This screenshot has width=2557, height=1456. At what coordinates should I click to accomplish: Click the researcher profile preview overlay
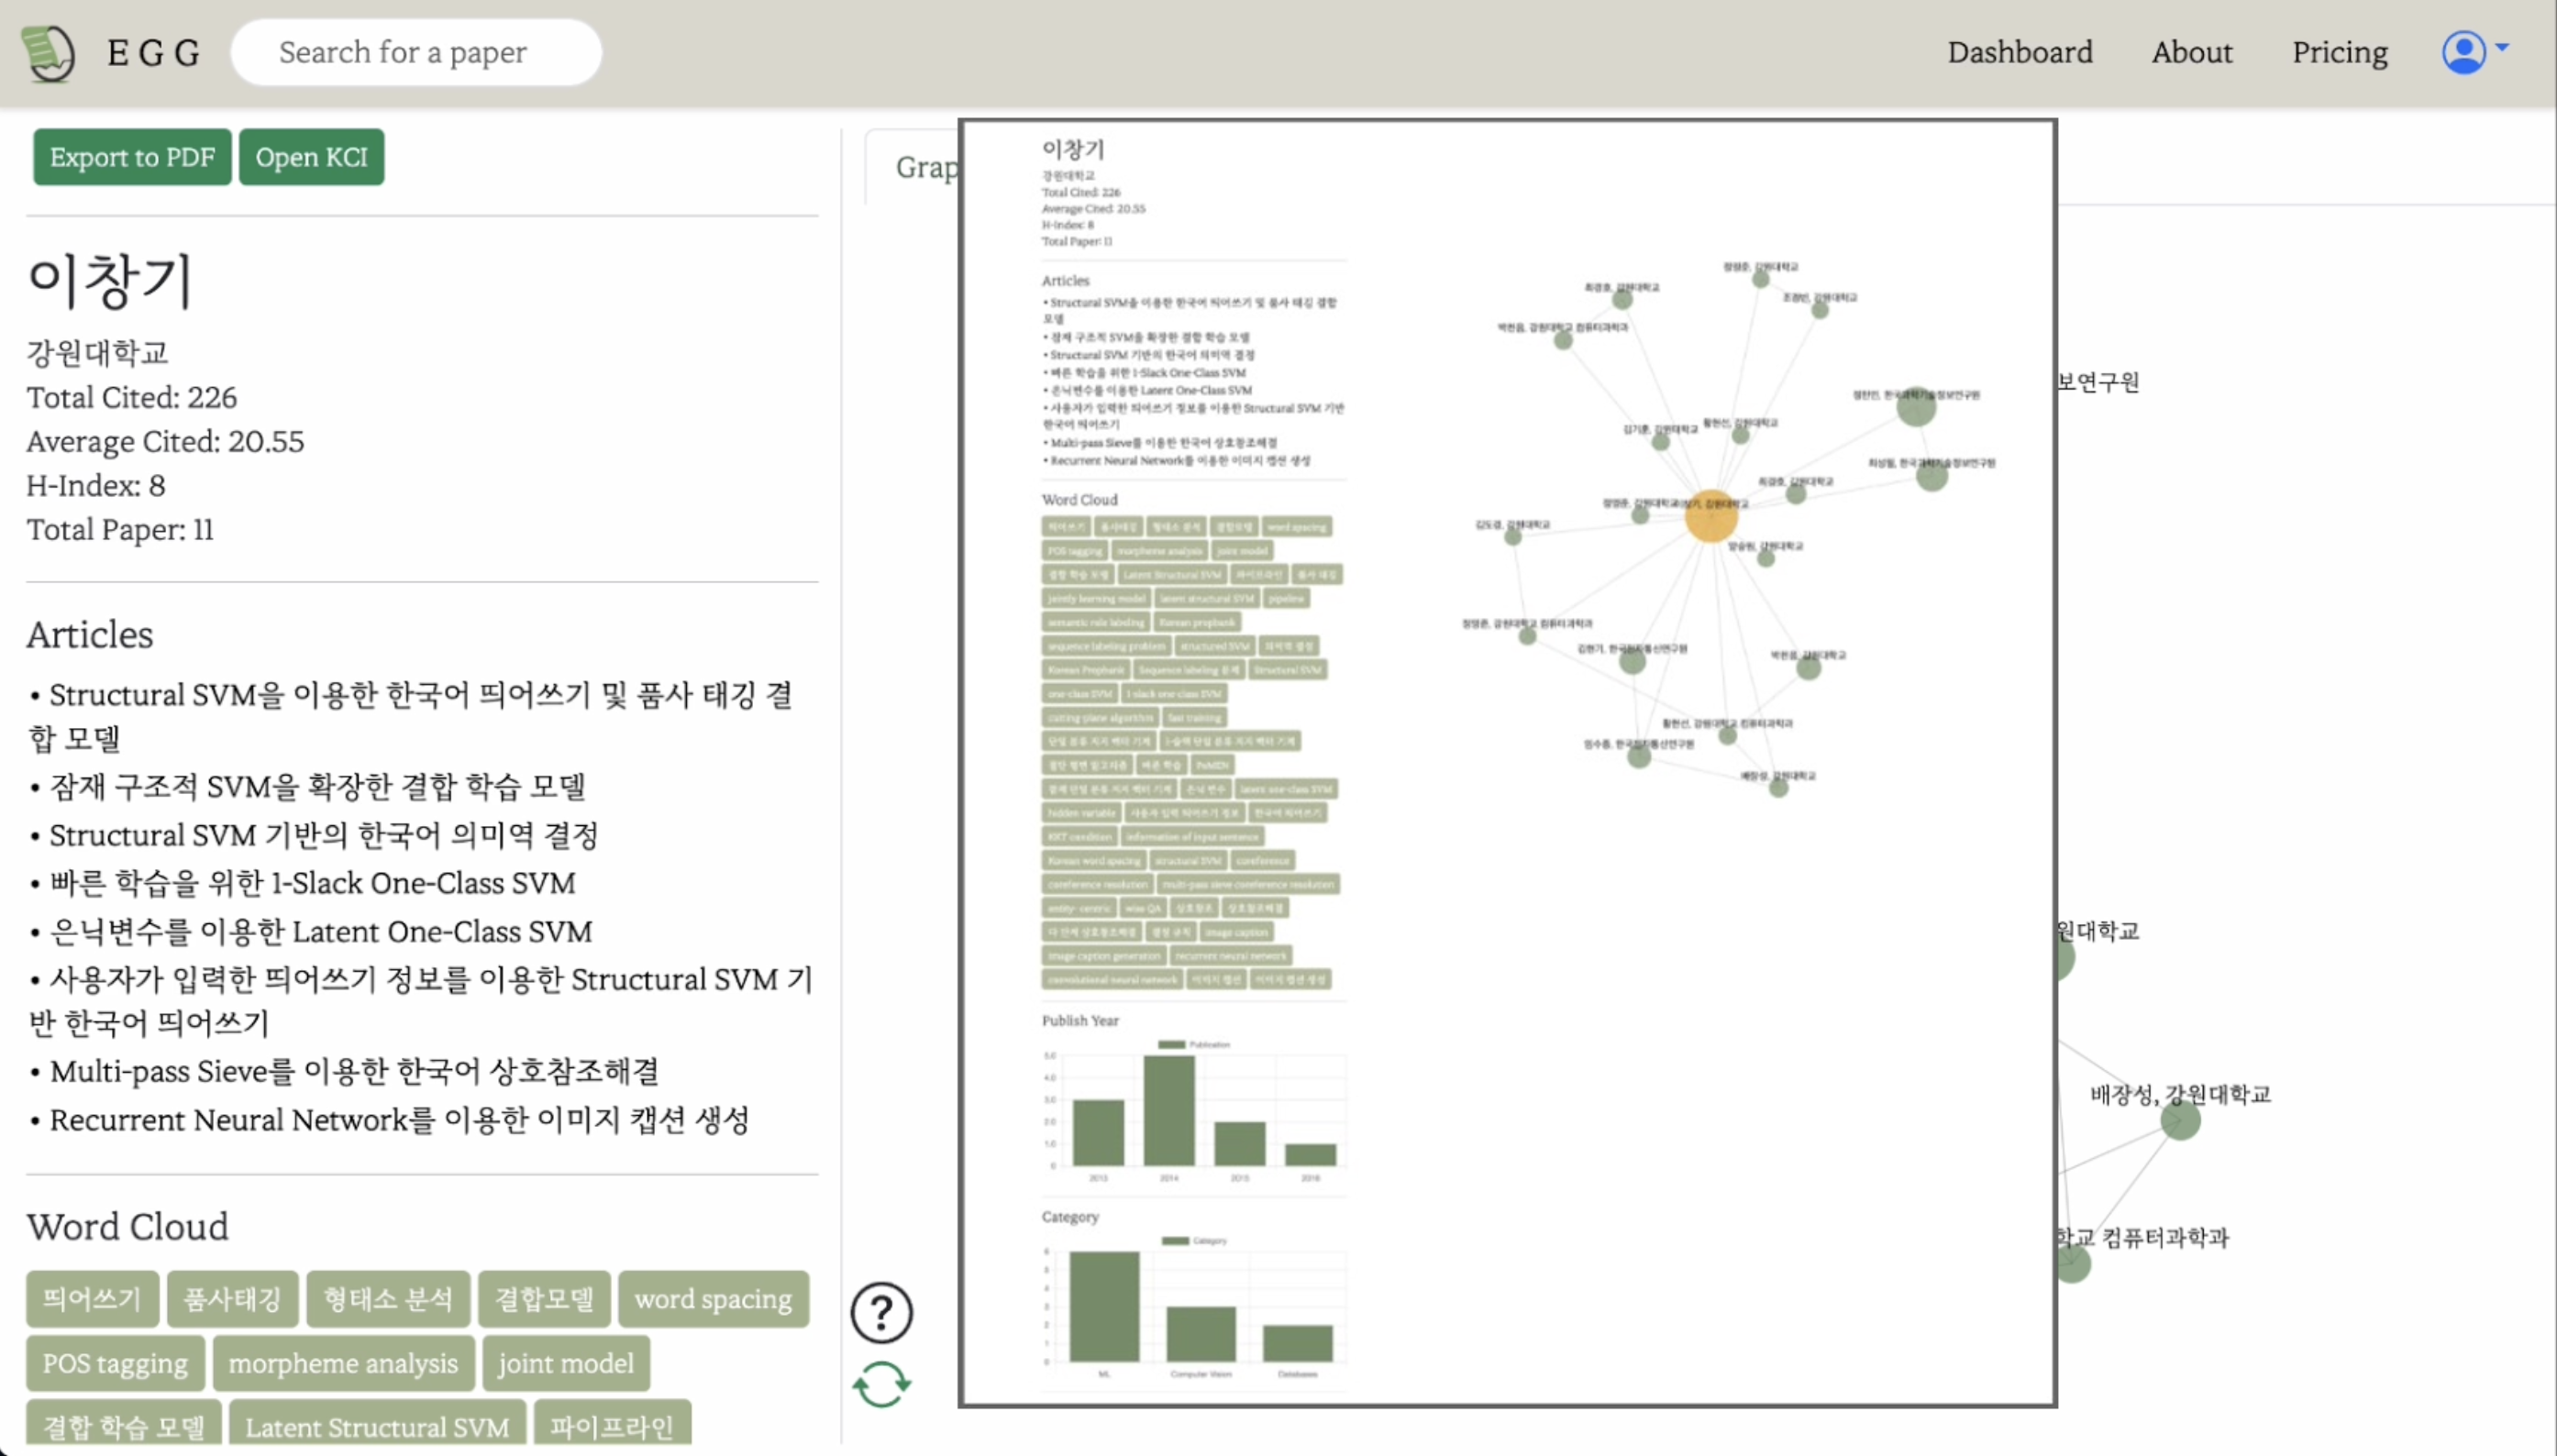1507,765
